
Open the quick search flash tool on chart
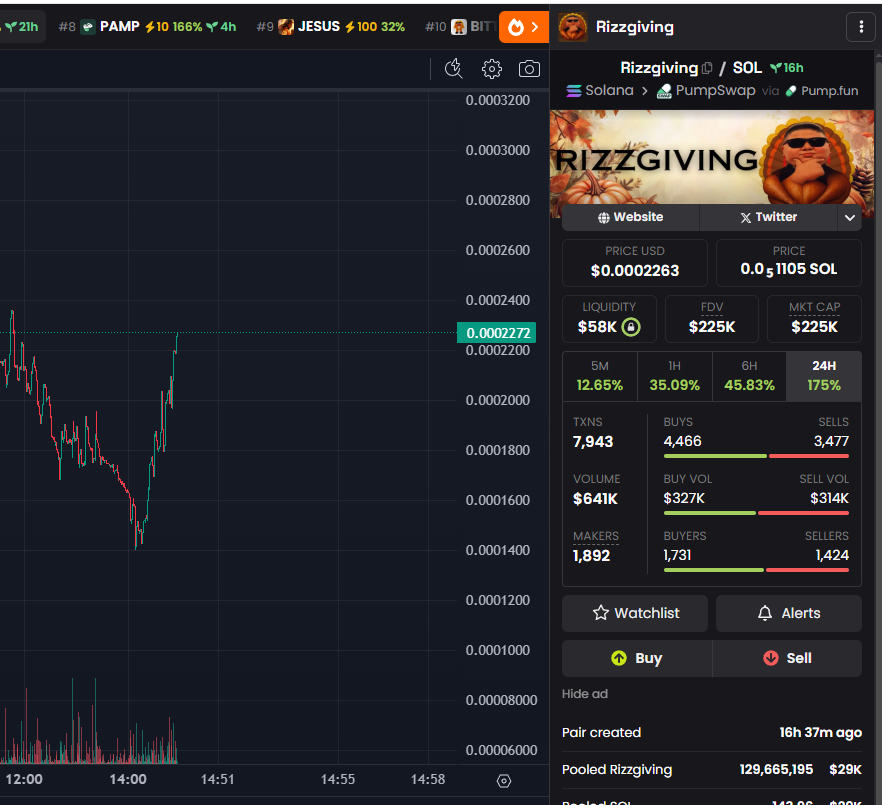click(x=453, y=68)
